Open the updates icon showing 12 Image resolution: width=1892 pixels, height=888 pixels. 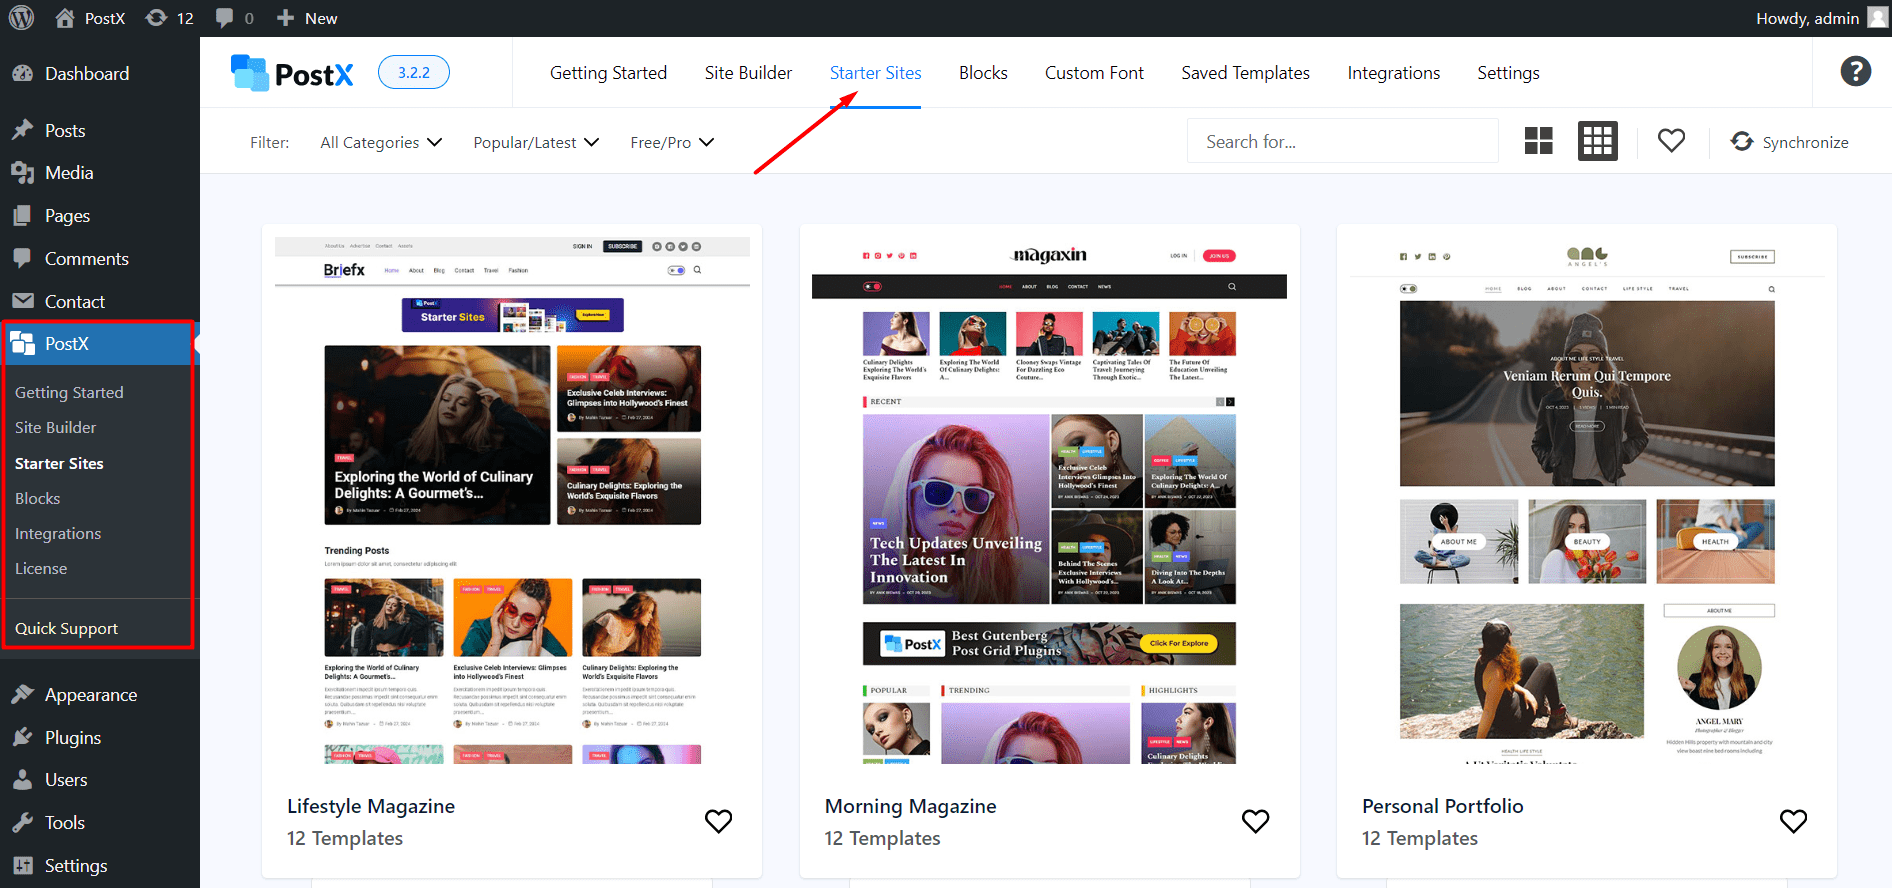point(170,18)
